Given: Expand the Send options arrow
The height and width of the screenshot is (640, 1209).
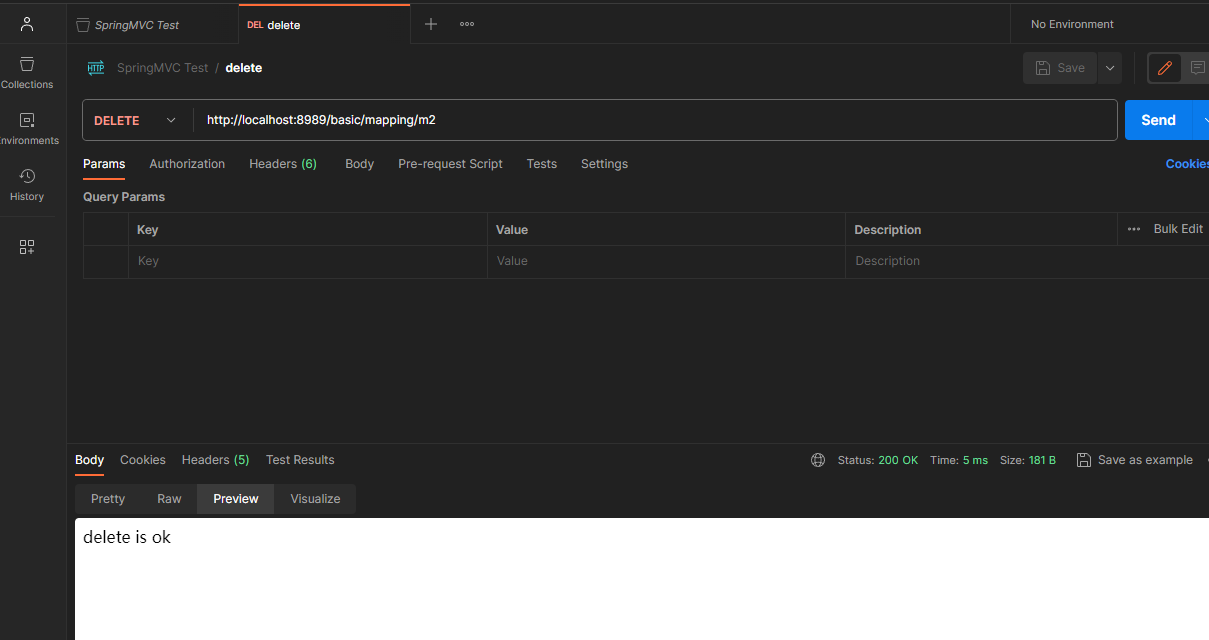Looking at the screenshot, I should click(x=1201, y=120).
